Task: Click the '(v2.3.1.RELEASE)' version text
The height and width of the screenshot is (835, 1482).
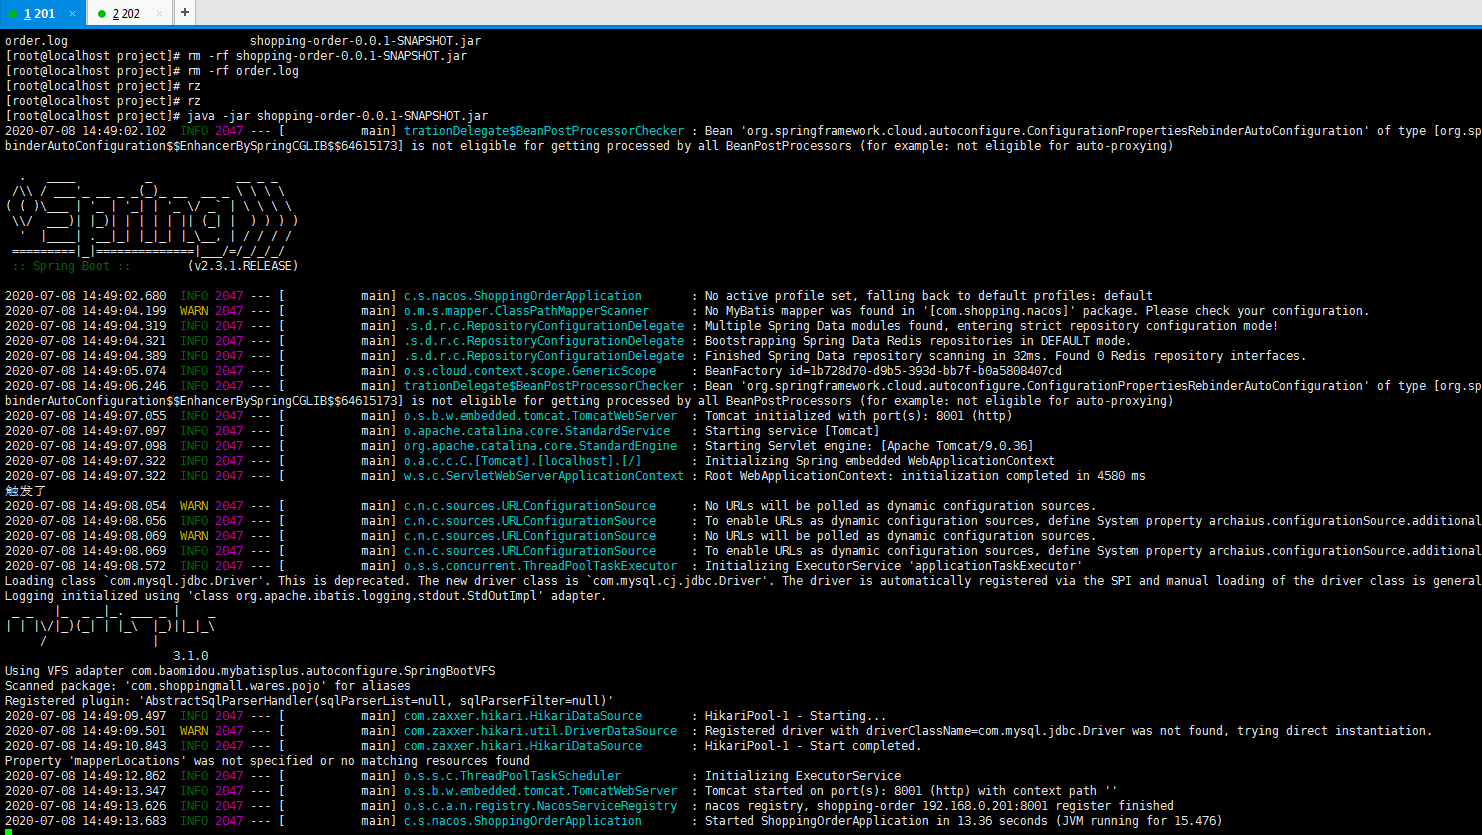Action: [x=243, y=266]
